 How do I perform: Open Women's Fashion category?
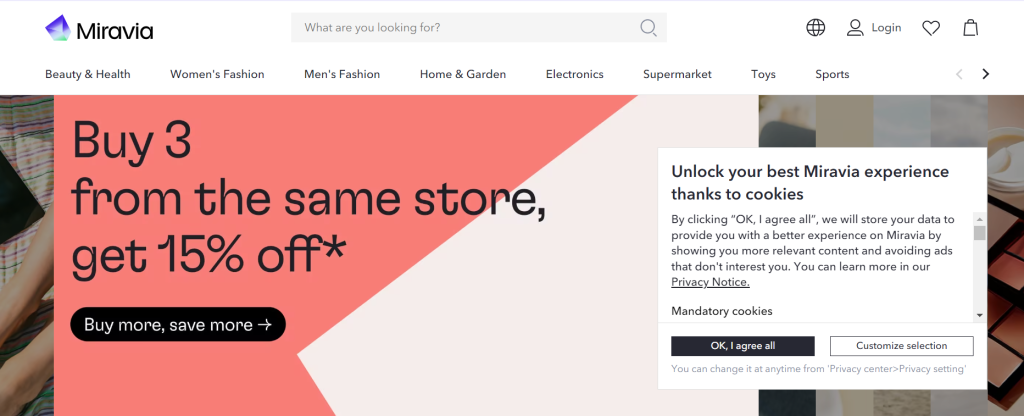pyautogui.click(x=217, y=74)
